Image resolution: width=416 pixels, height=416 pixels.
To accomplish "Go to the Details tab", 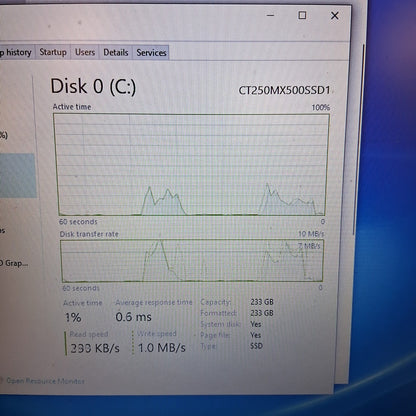I will 116,52.
